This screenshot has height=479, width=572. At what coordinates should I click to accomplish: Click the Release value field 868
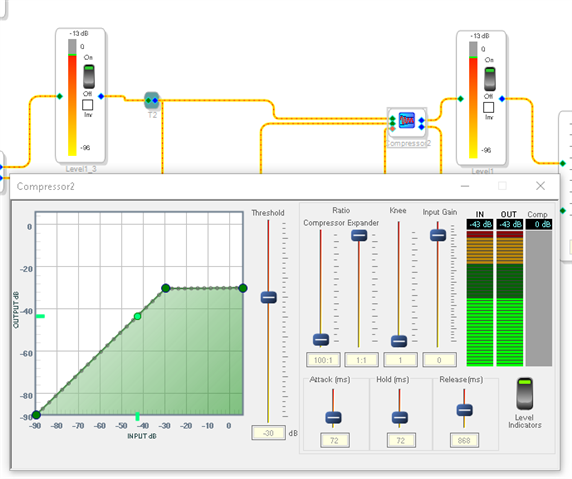[x=464, y=440]
